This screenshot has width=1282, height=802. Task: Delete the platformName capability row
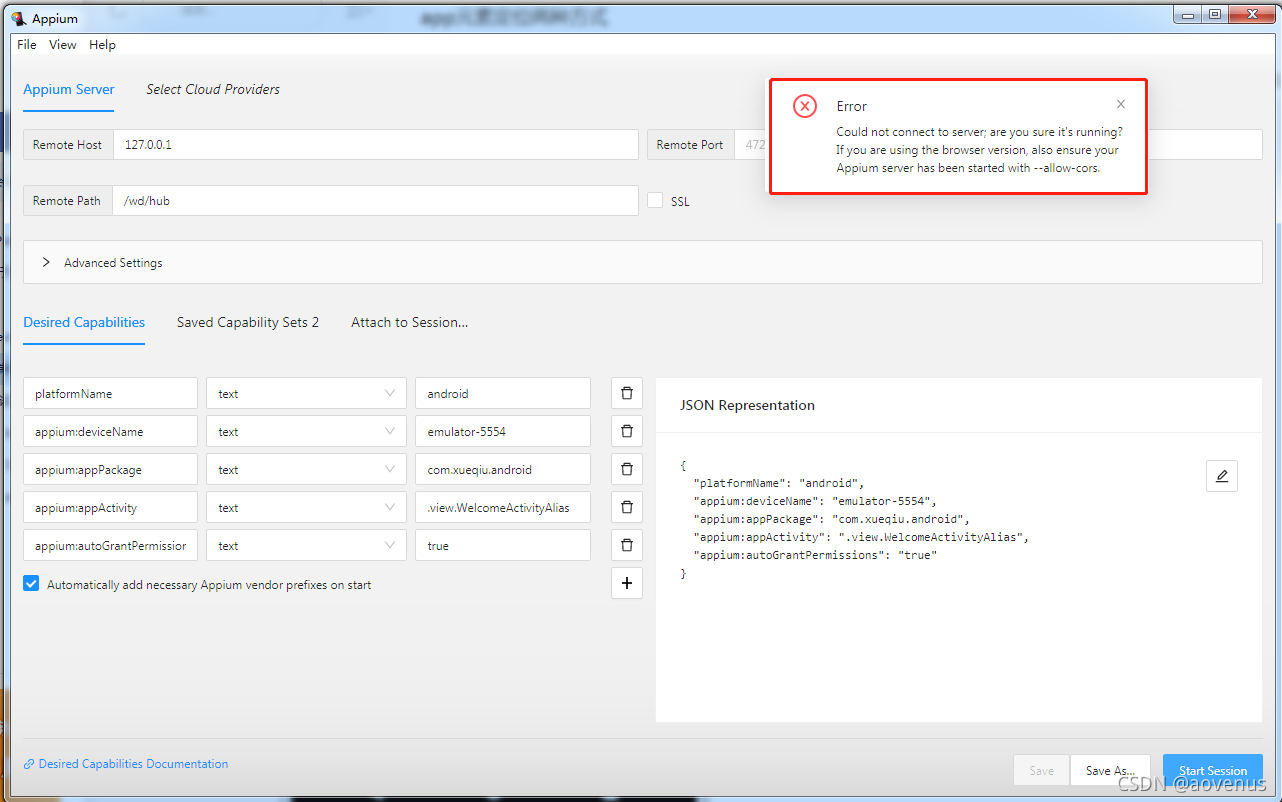point(627,393)
